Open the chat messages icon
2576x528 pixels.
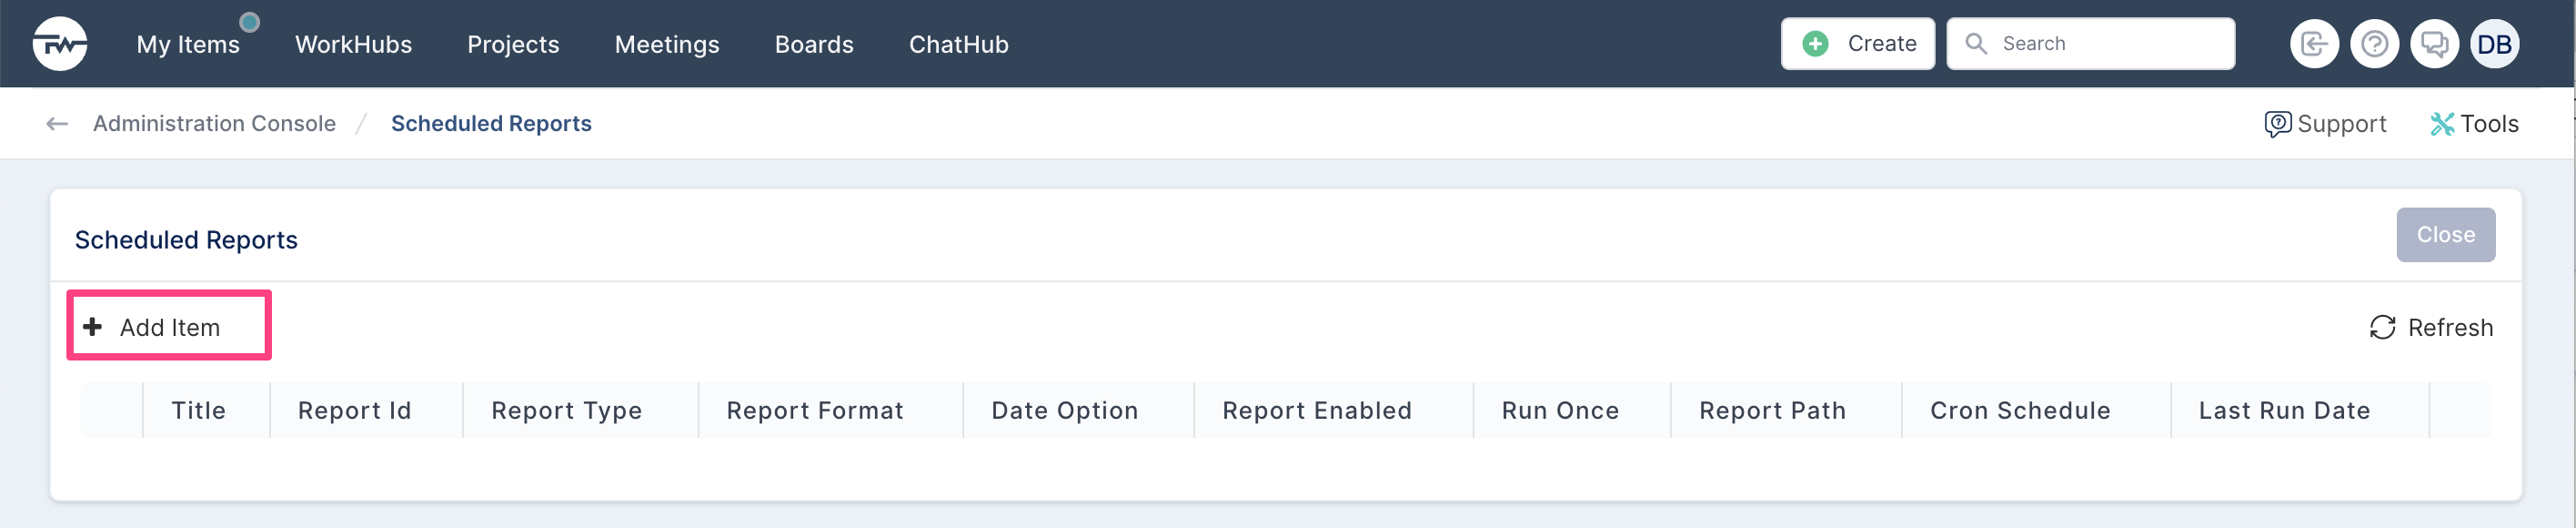(x=2434, y=44)
